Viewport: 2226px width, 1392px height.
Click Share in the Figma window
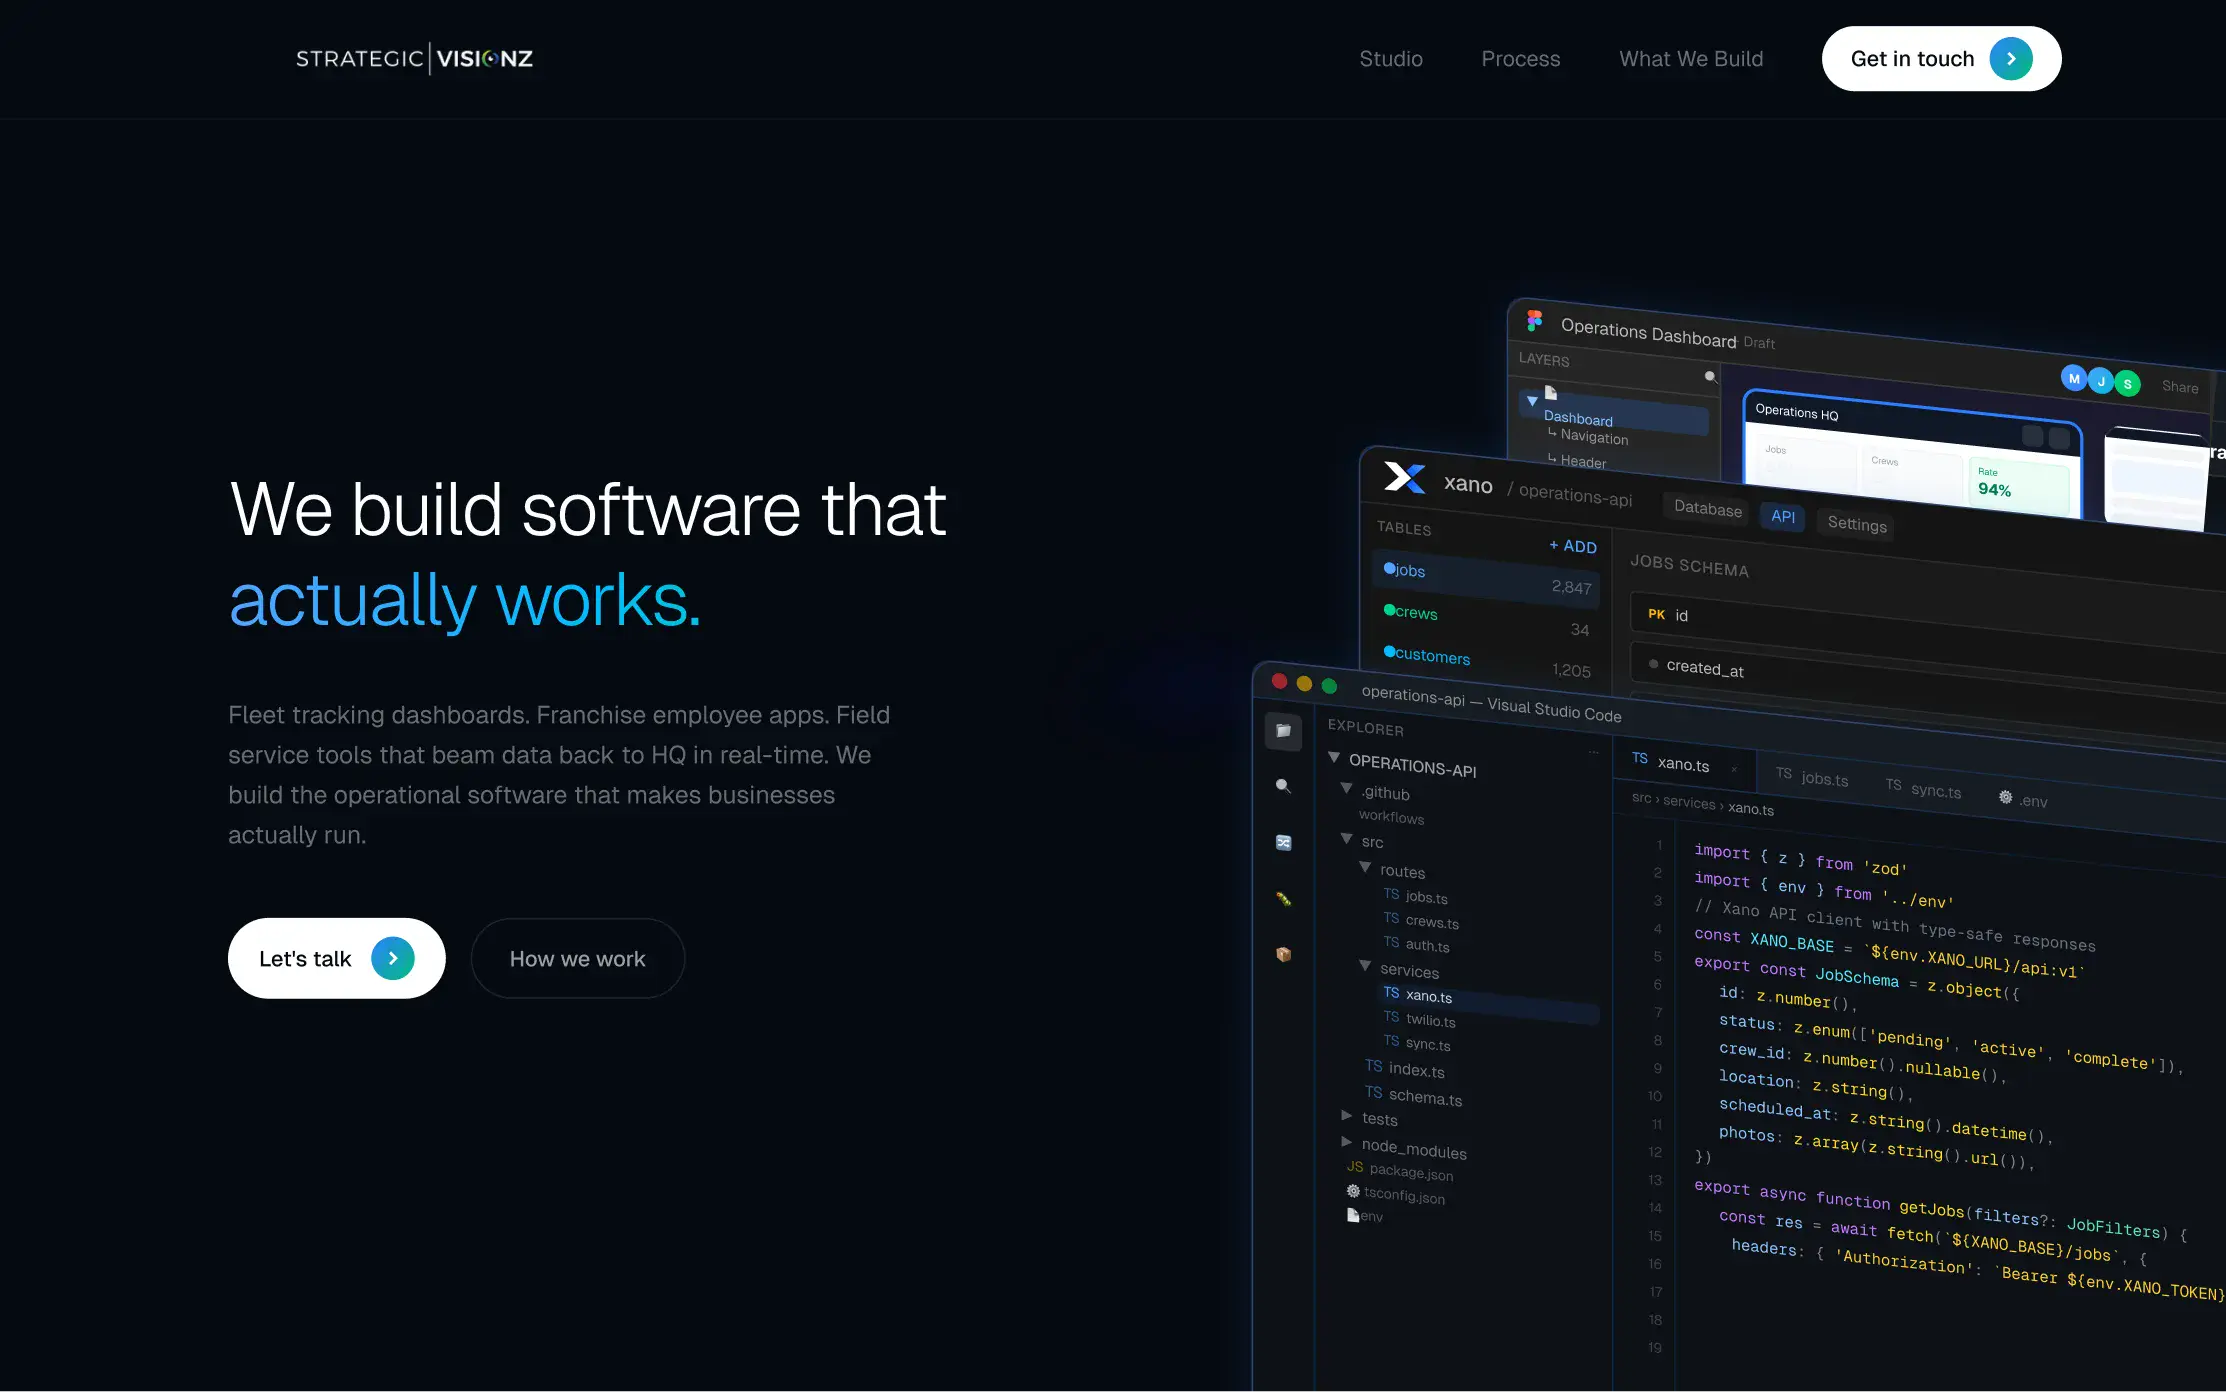2180,387
